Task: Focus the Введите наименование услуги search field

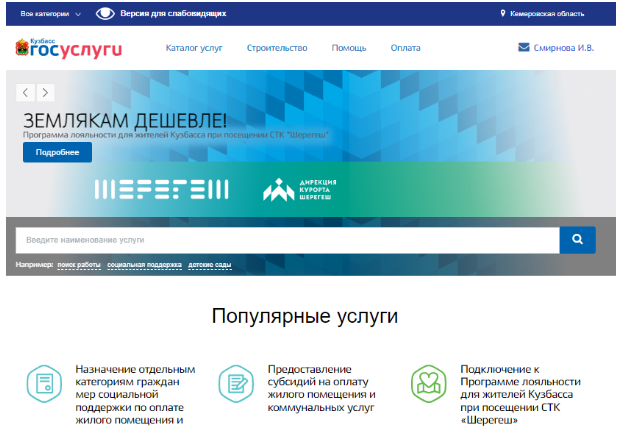Action: pos(288,240)
